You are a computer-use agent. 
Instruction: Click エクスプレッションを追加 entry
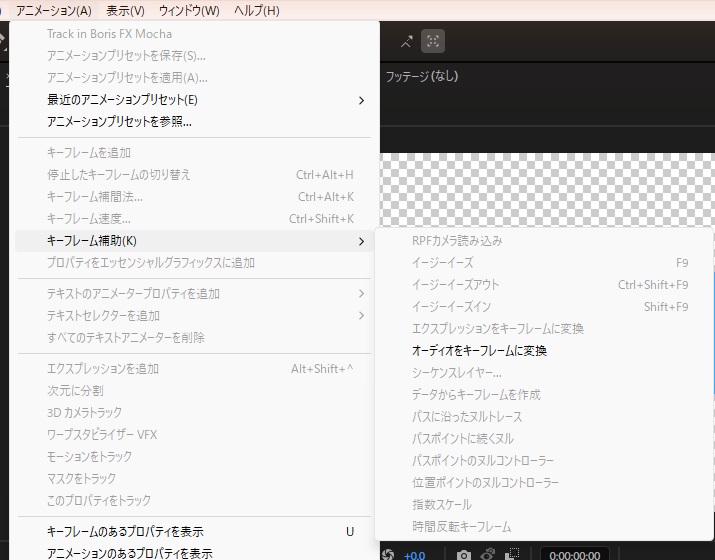[194, 368]
